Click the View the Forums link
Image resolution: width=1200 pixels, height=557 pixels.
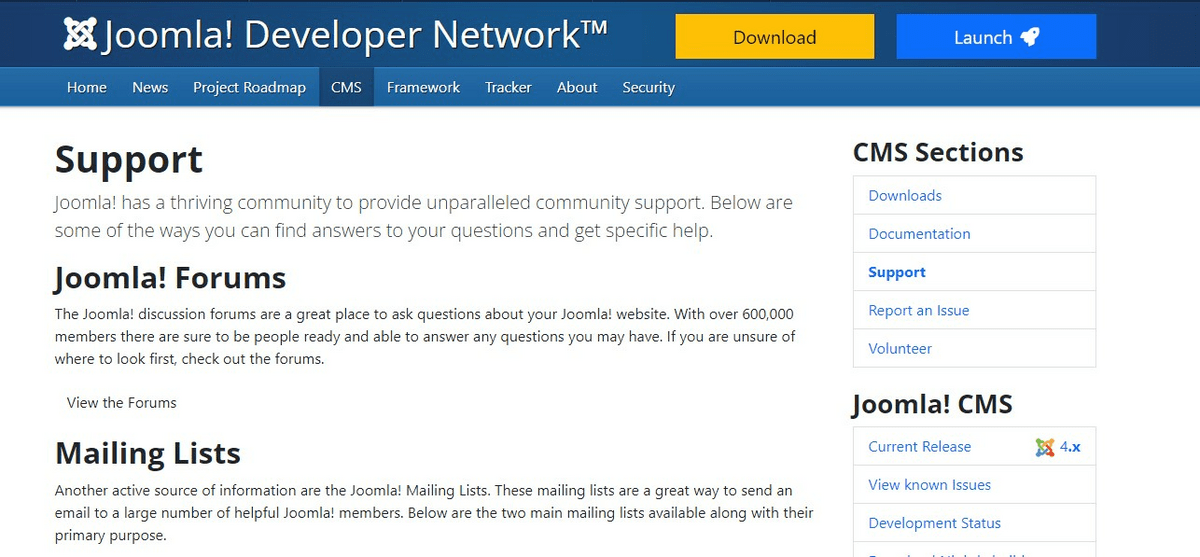pyautogui.click(x=122, y=403)
